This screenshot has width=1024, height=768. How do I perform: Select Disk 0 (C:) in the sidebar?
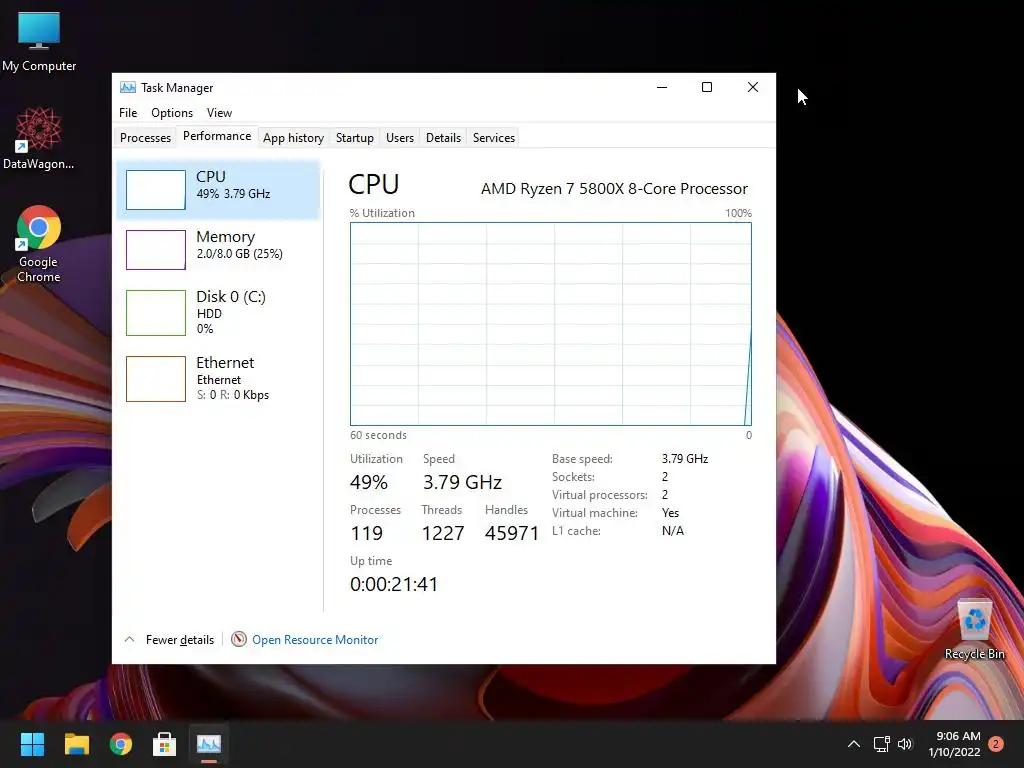coord(218,312)
